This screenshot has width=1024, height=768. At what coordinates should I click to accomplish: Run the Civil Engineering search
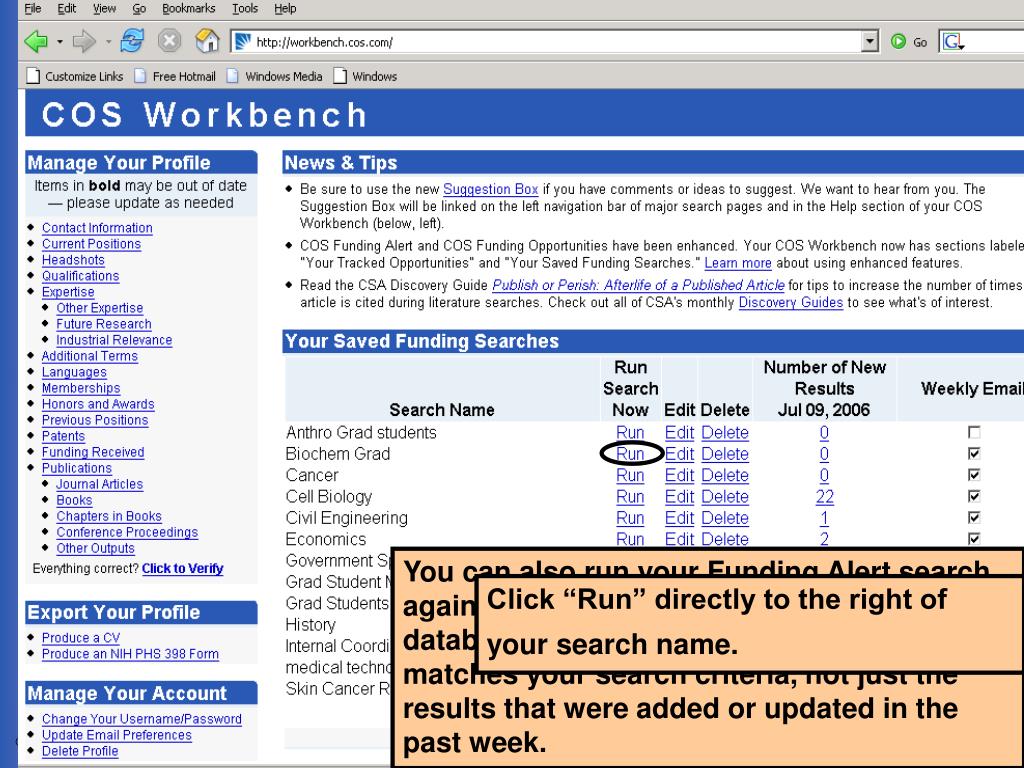click(630, 518)
